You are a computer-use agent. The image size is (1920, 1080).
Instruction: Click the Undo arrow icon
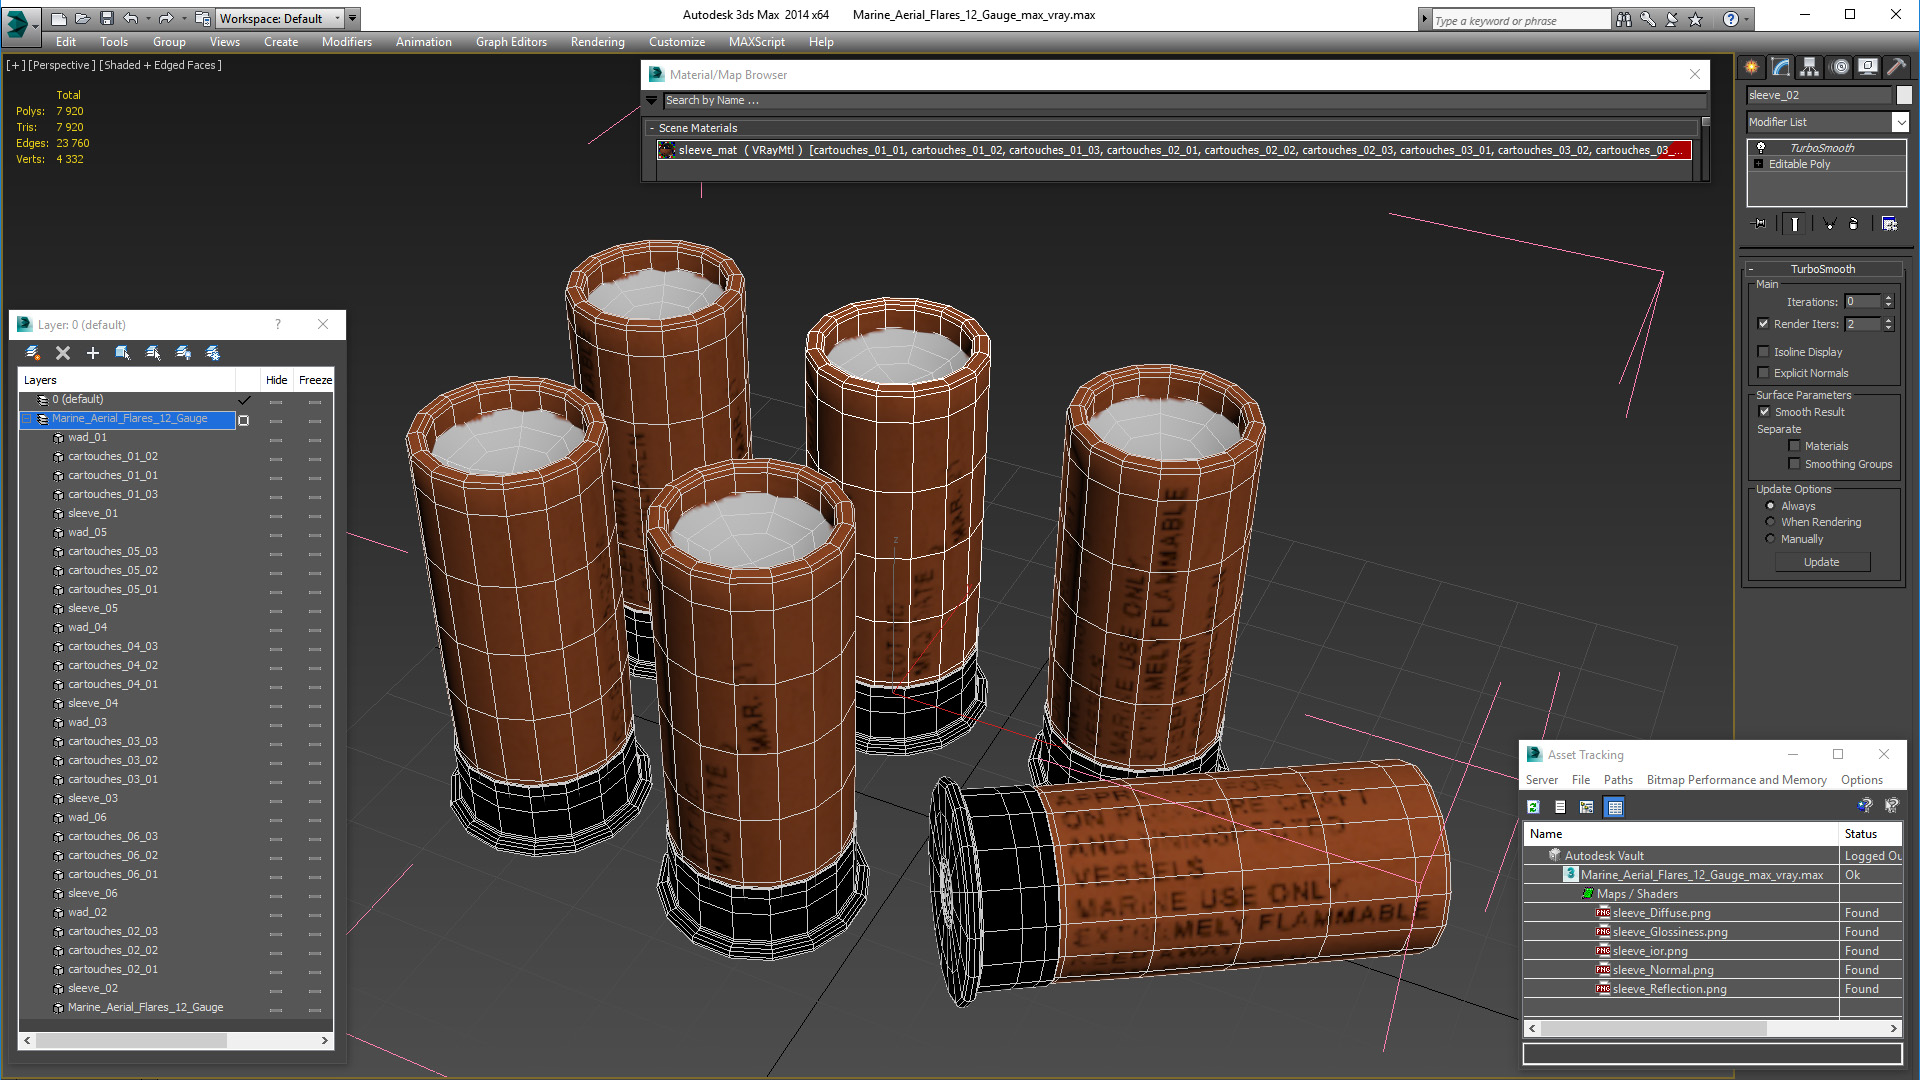131,18
